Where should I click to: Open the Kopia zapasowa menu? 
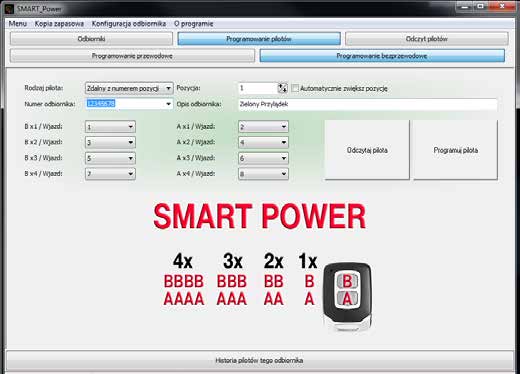click(59, 24)
